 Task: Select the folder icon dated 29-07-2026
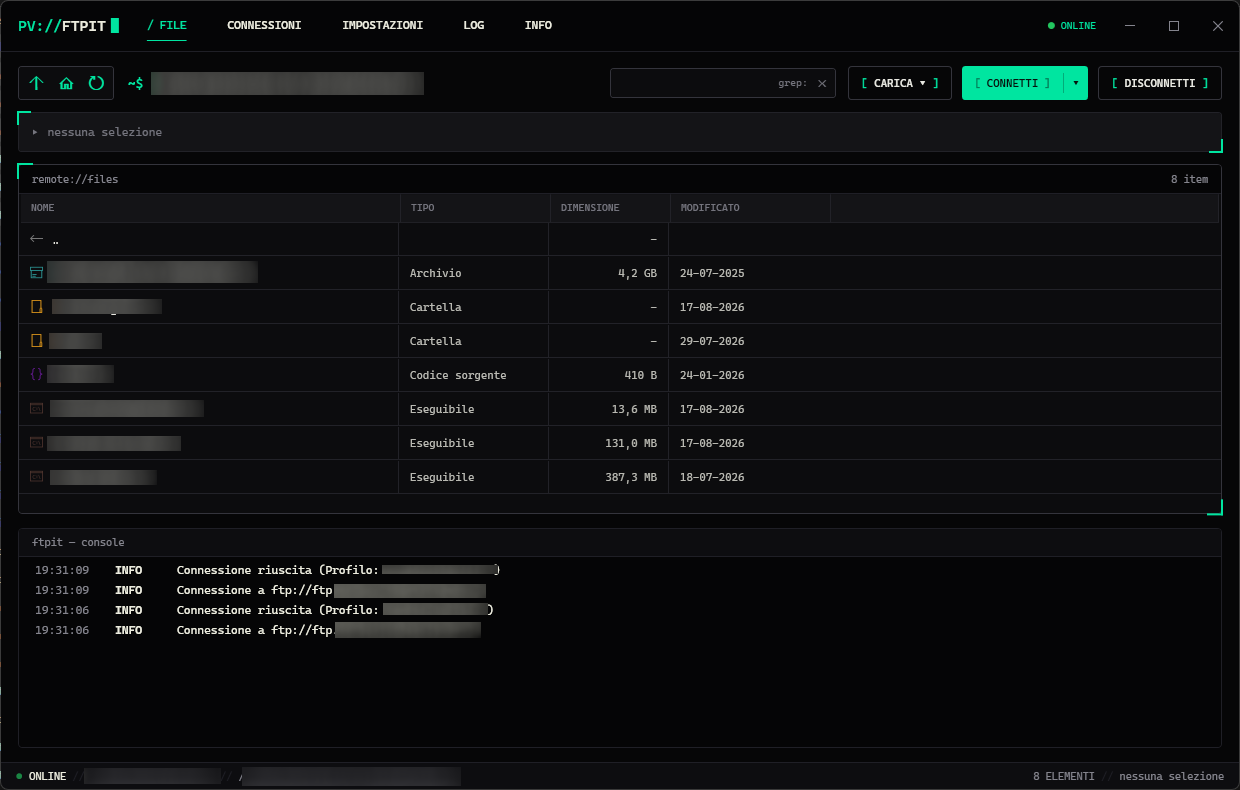pyautogui.click(x=37, y=341)
